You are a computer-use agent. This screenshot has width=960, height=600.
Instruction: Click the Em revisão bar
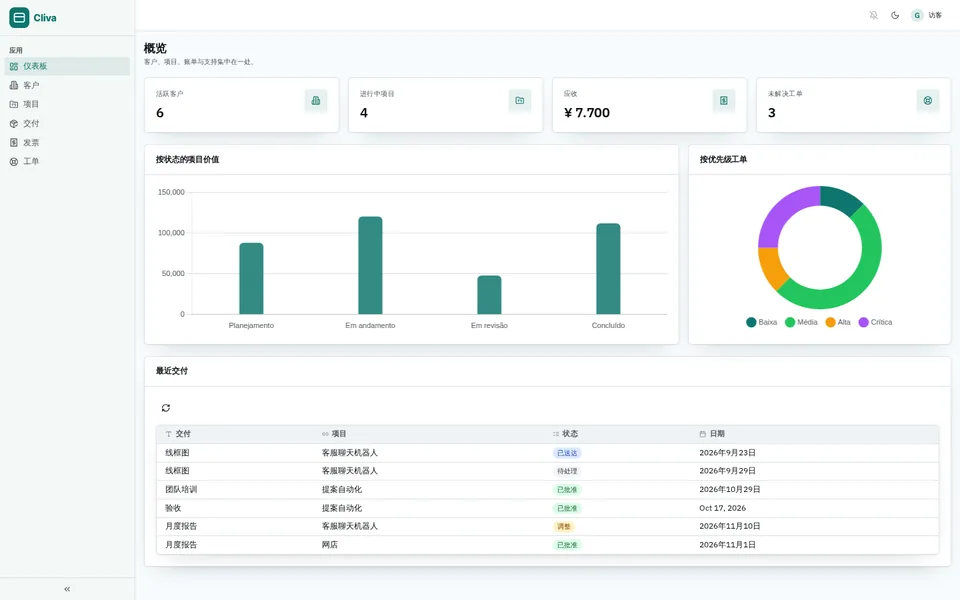(489, 294)
